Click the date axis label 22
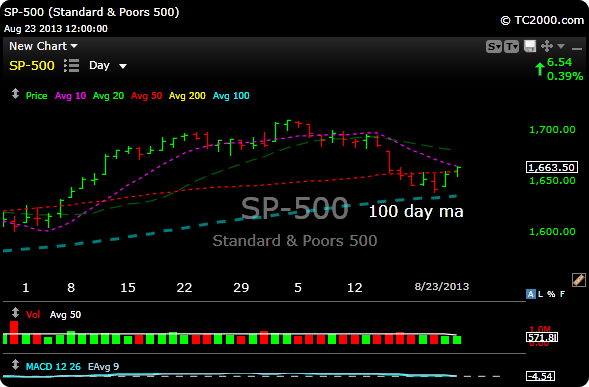This screenshot has width=589, height=387. [184, 288]
